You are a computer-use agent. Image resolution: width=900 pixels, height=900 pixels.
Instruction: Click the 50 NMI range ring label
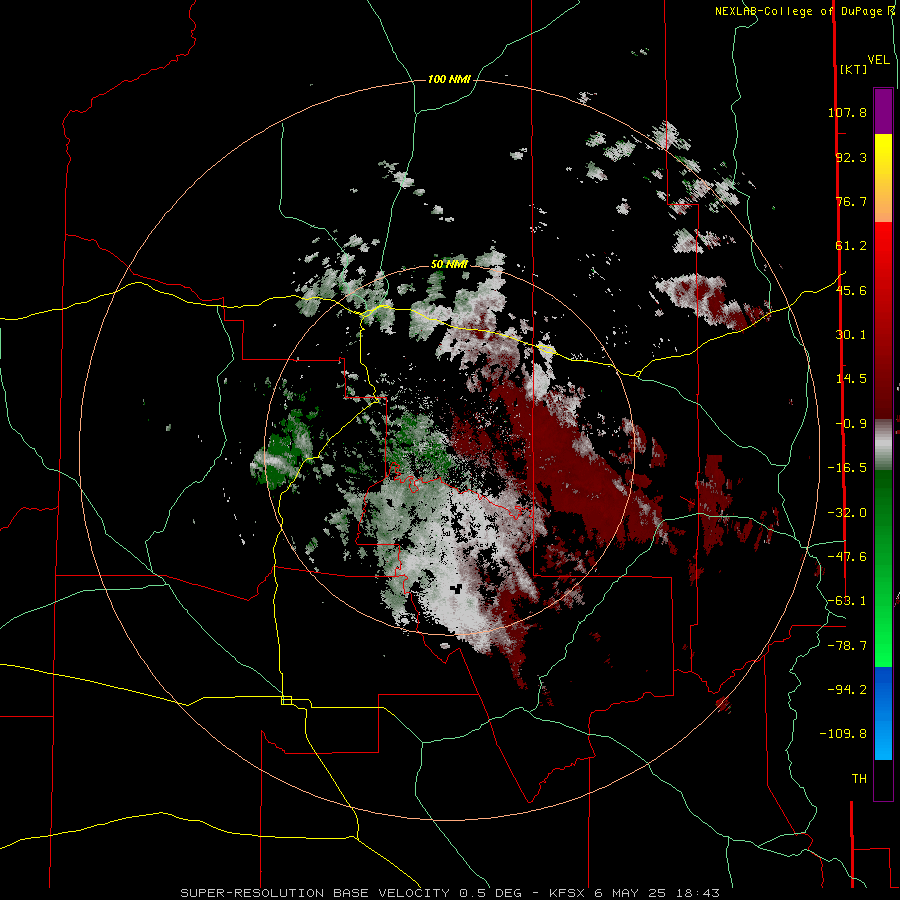click(449, 264)
